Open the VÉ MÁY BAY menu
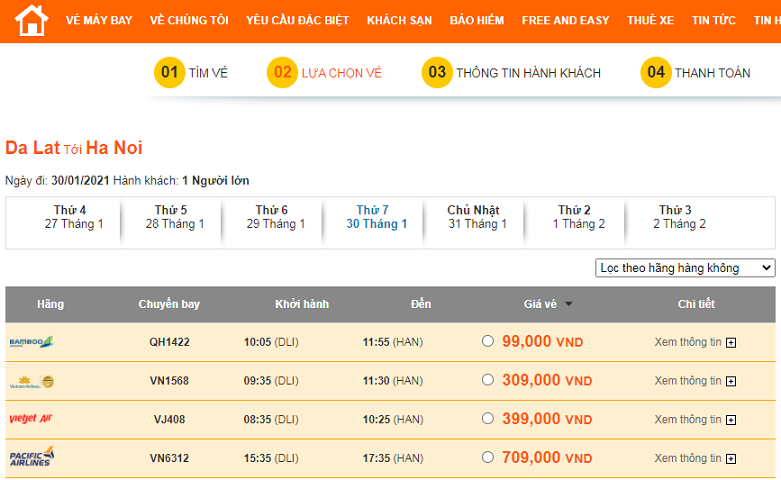The image size is (781, 480). 99,20
